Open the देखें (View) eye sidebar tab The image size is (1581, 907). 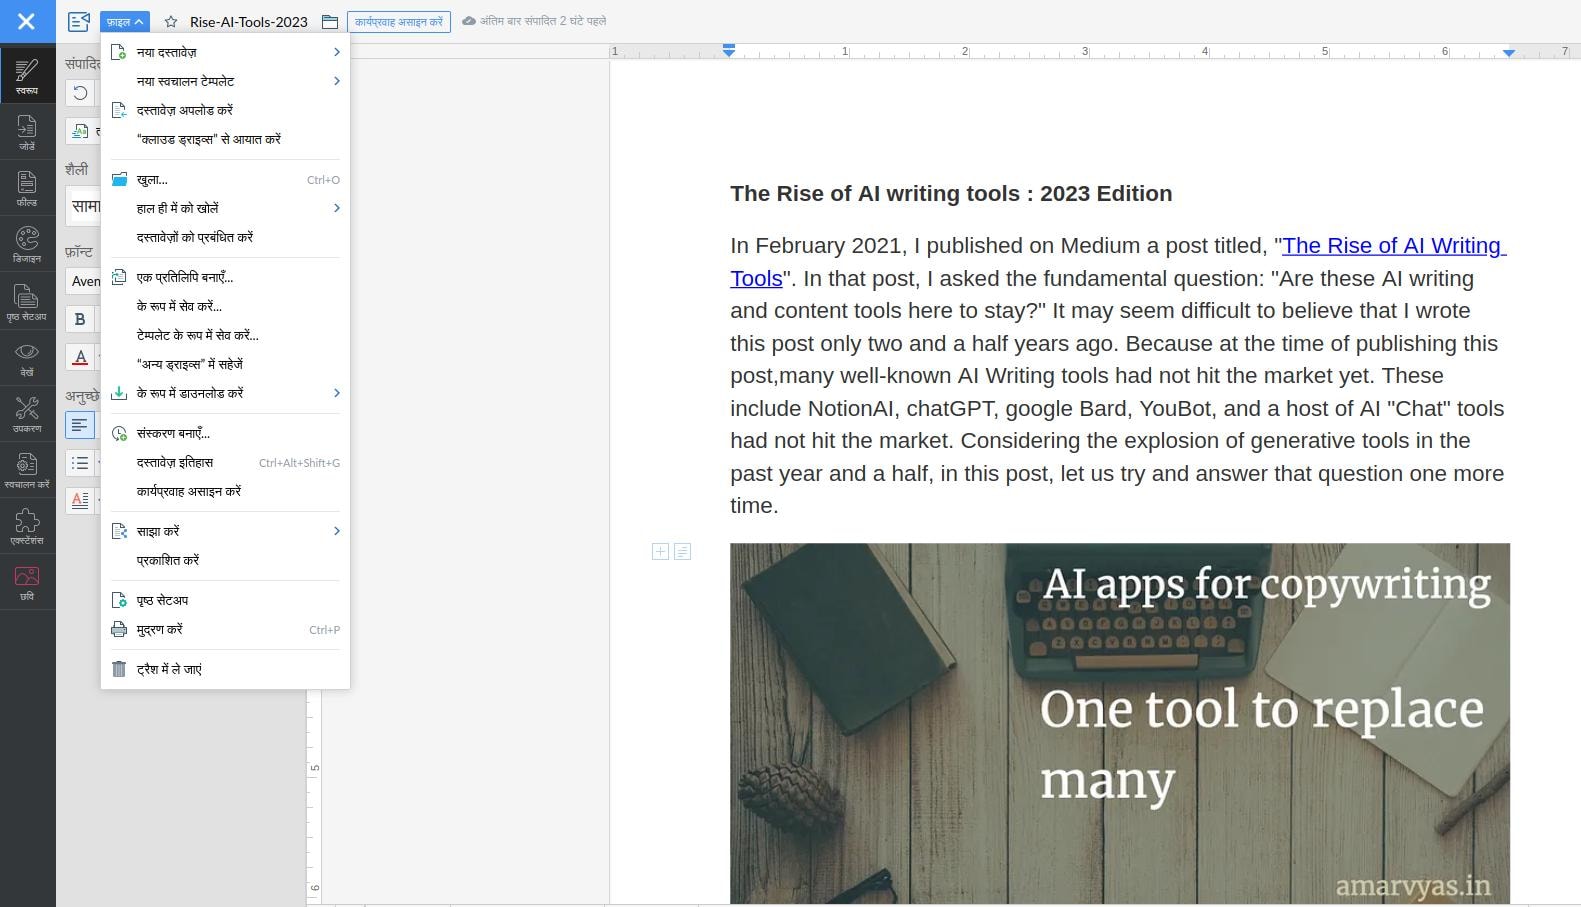coord(27,358)
